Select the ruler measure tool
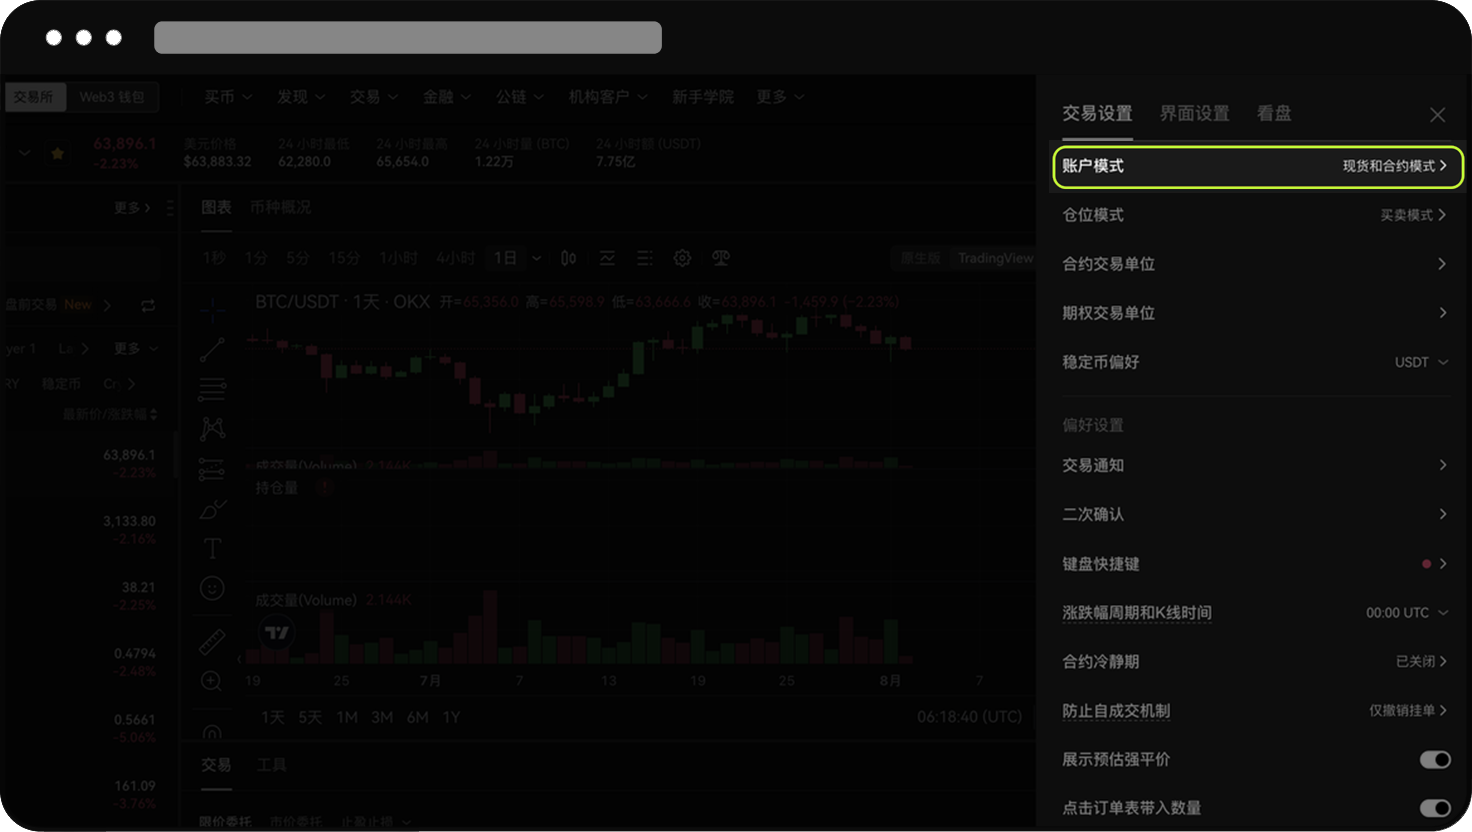 click(212, 640)
